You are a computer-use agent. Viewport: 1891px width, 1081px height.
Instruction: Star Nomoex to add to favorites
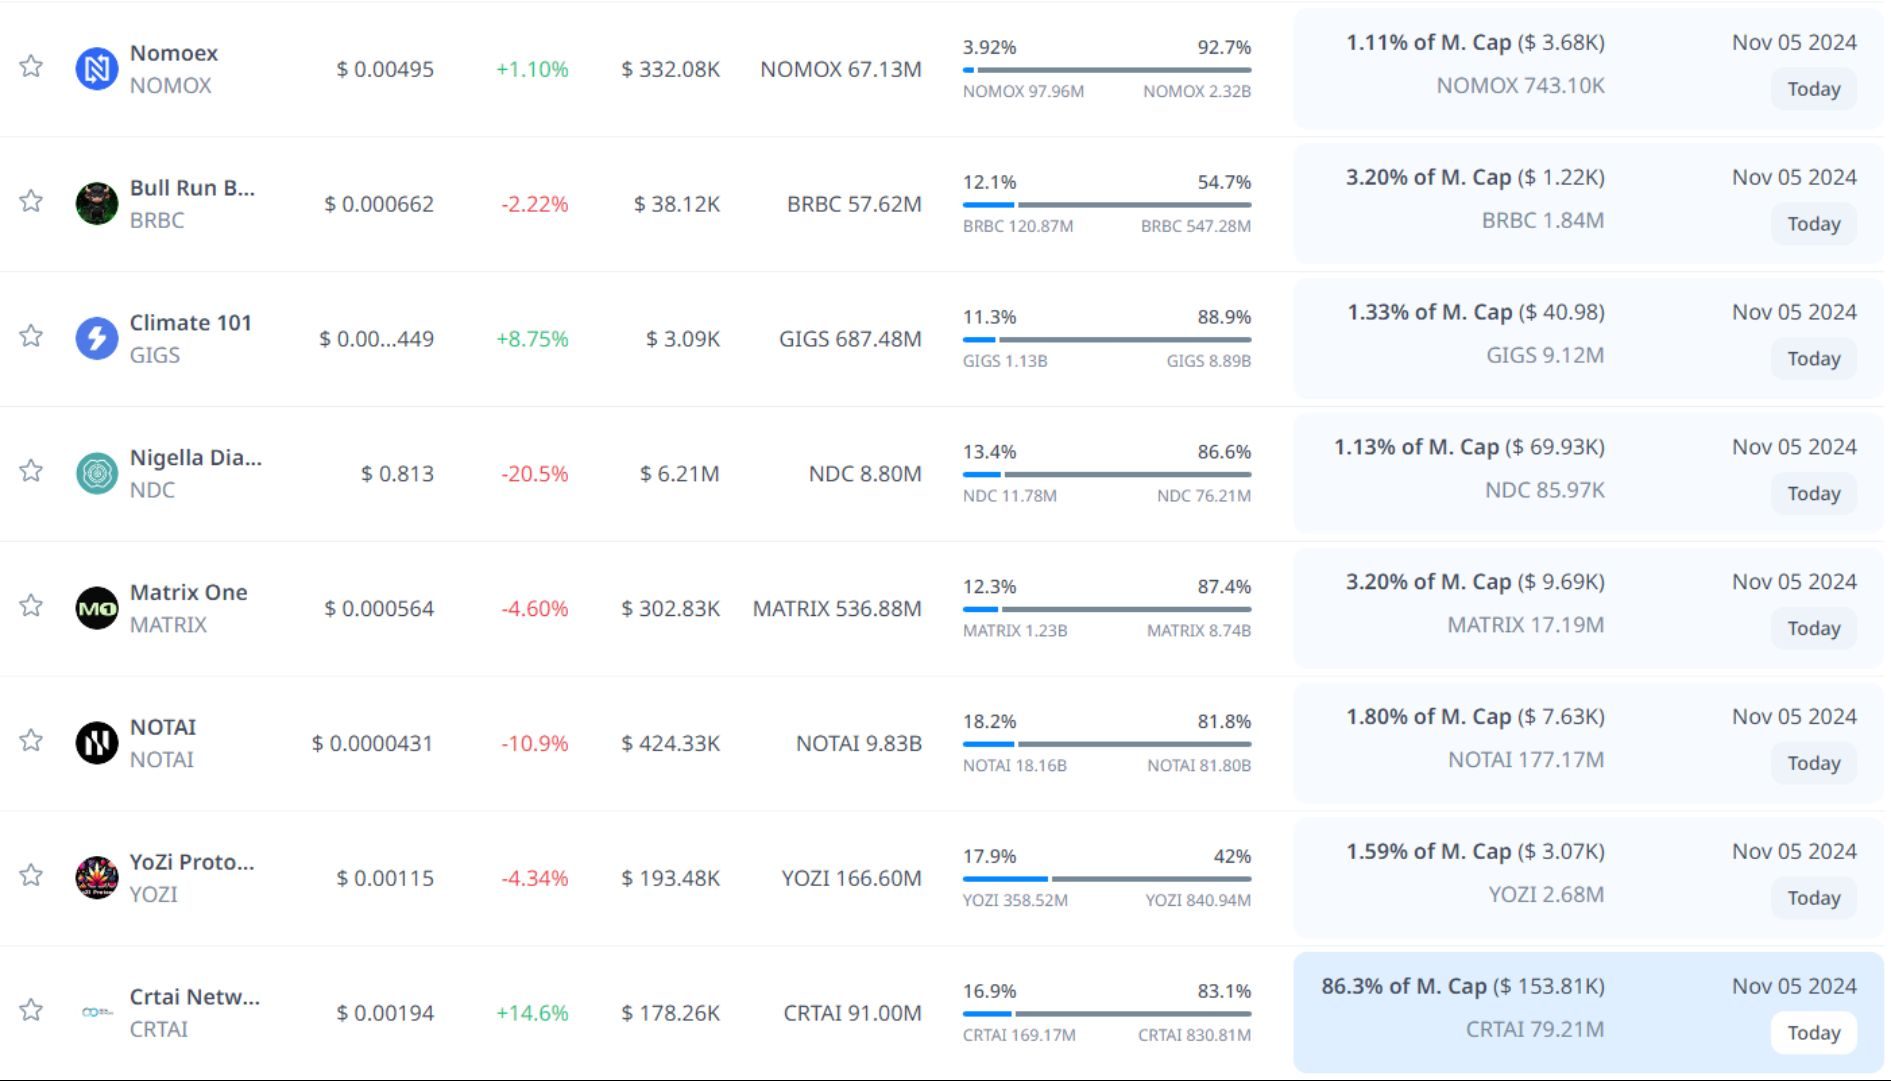[x=31, y=67]
